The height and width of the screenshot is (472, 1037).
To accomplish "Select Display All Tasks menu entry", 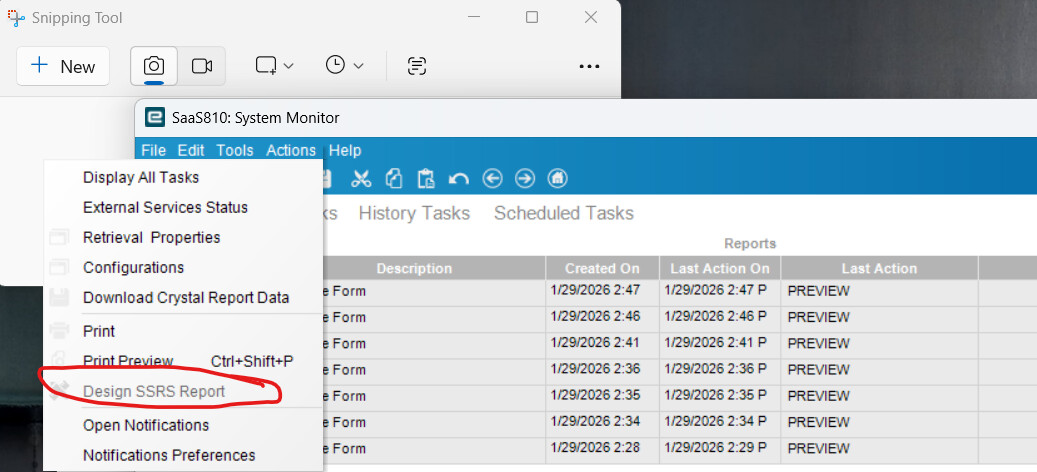I will click(141, 178).
